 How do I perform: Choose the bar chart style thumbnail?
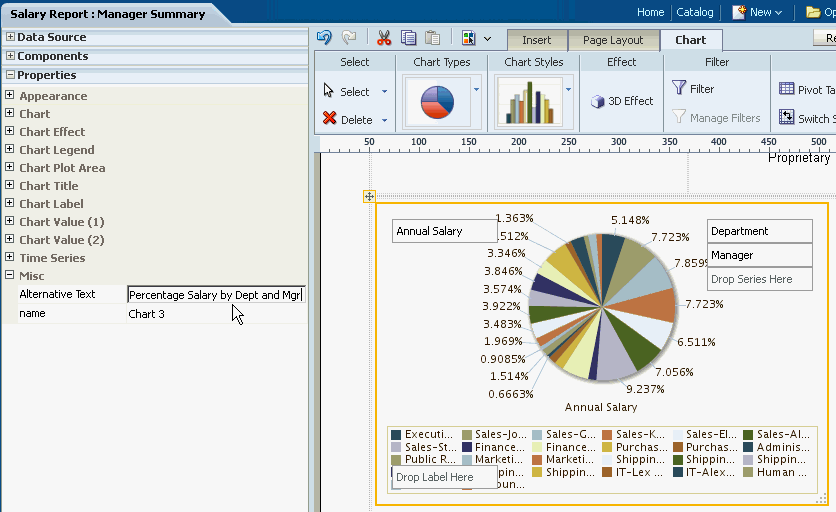pyautogui.click(x=529, y=102)
